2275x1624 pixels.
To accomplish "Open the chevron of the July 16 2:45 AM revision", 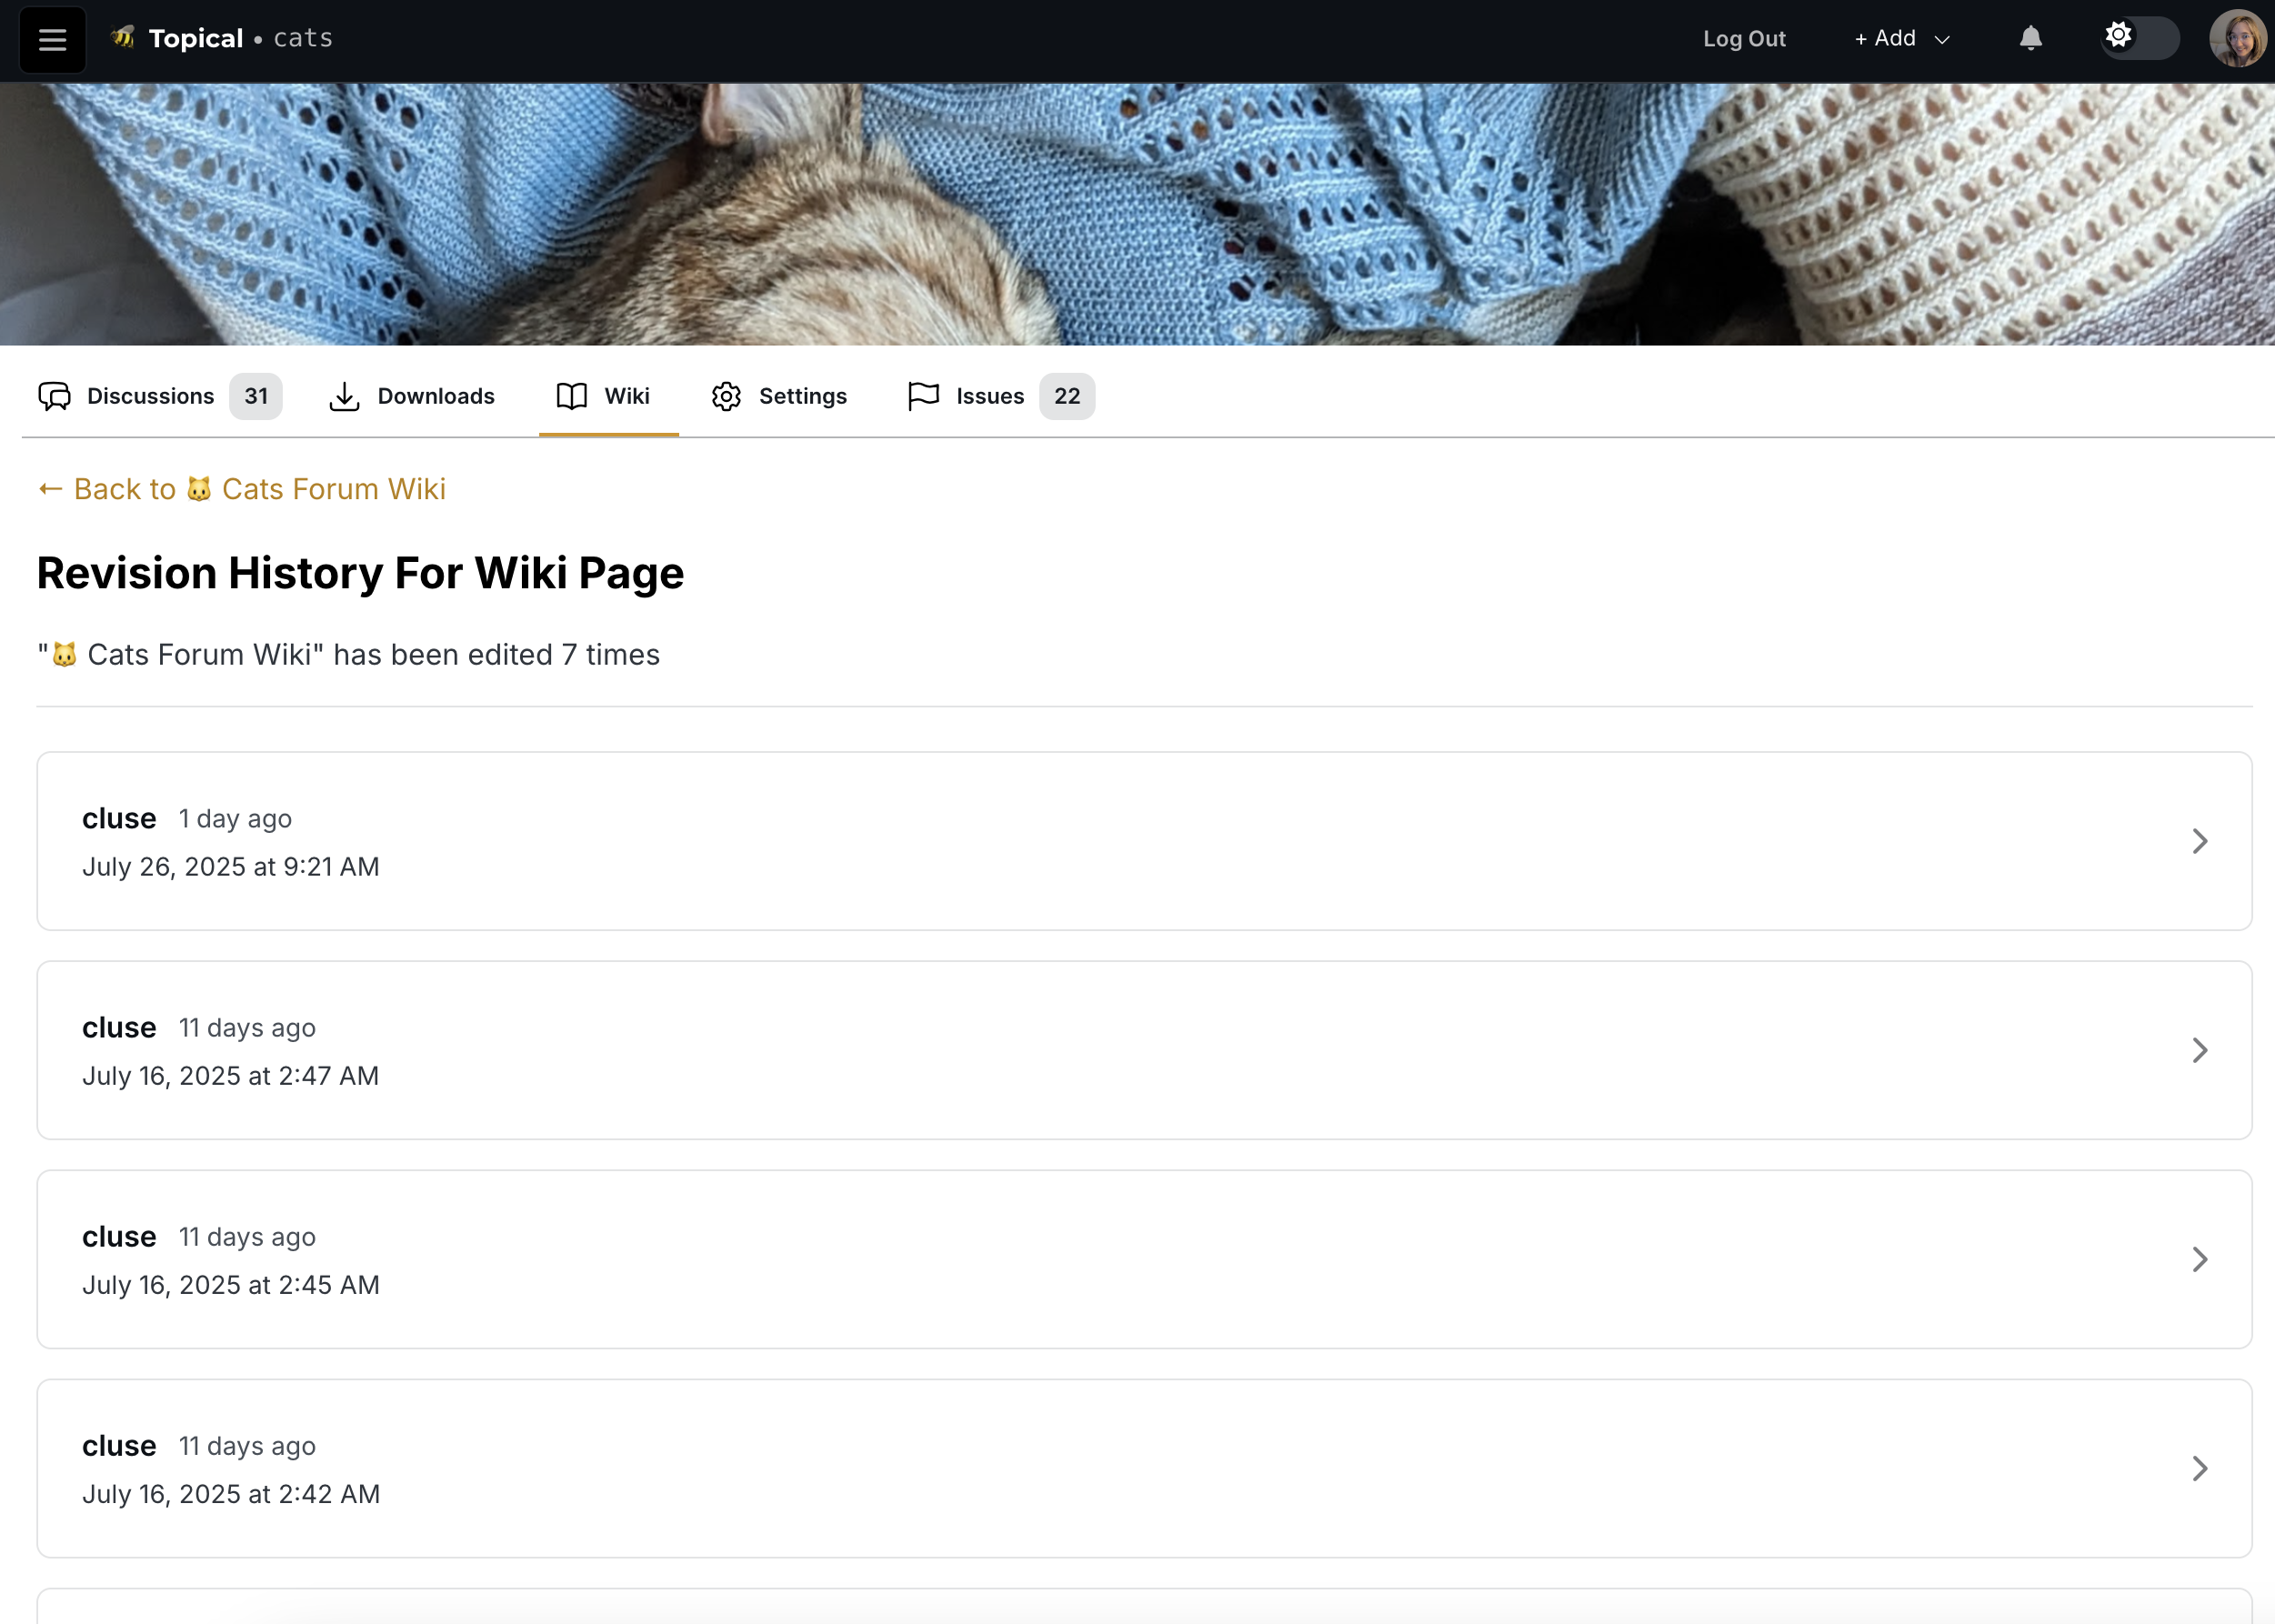I will (2200, 1259).
